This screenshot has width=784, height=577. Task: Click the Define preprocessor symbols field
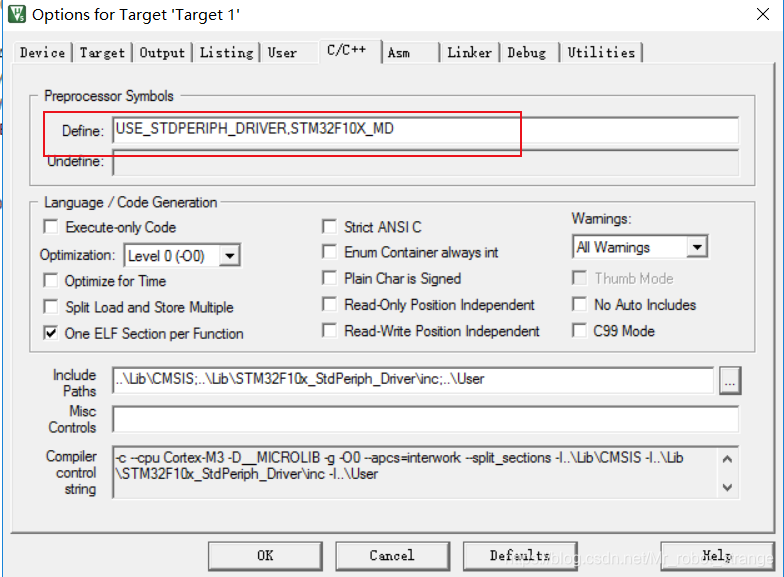[425, 130]
